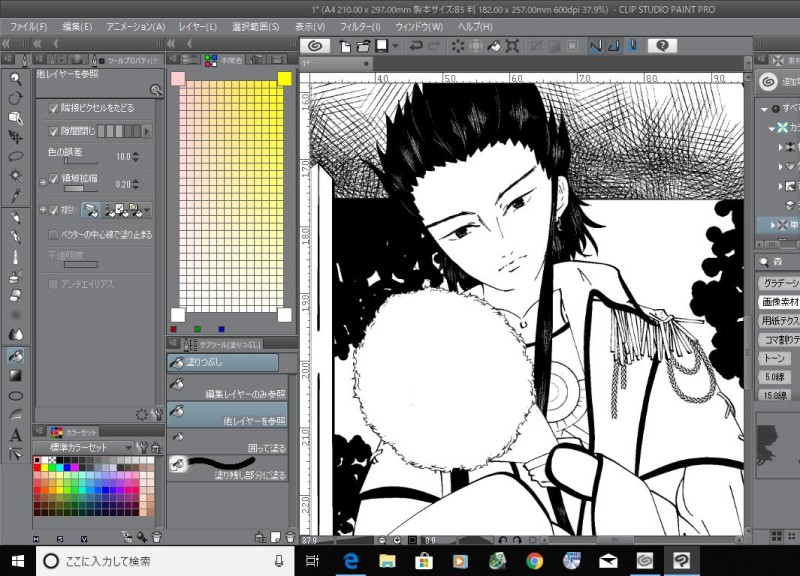Click the Save icon in command bar
Viewport: 800px width, 576px height.
382,46
